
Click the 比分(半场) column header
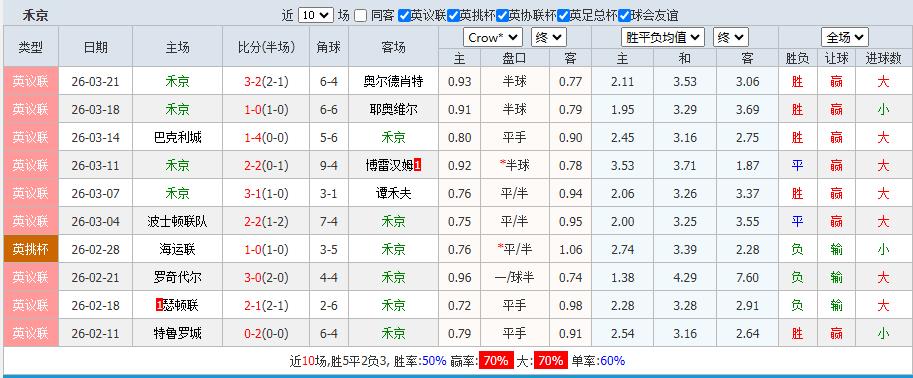266,47
